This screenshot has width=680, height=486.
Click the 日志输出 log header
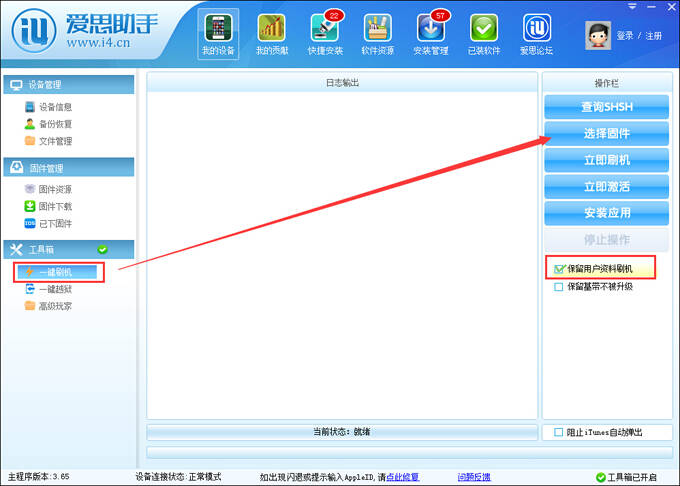click(x=342, y=82)
